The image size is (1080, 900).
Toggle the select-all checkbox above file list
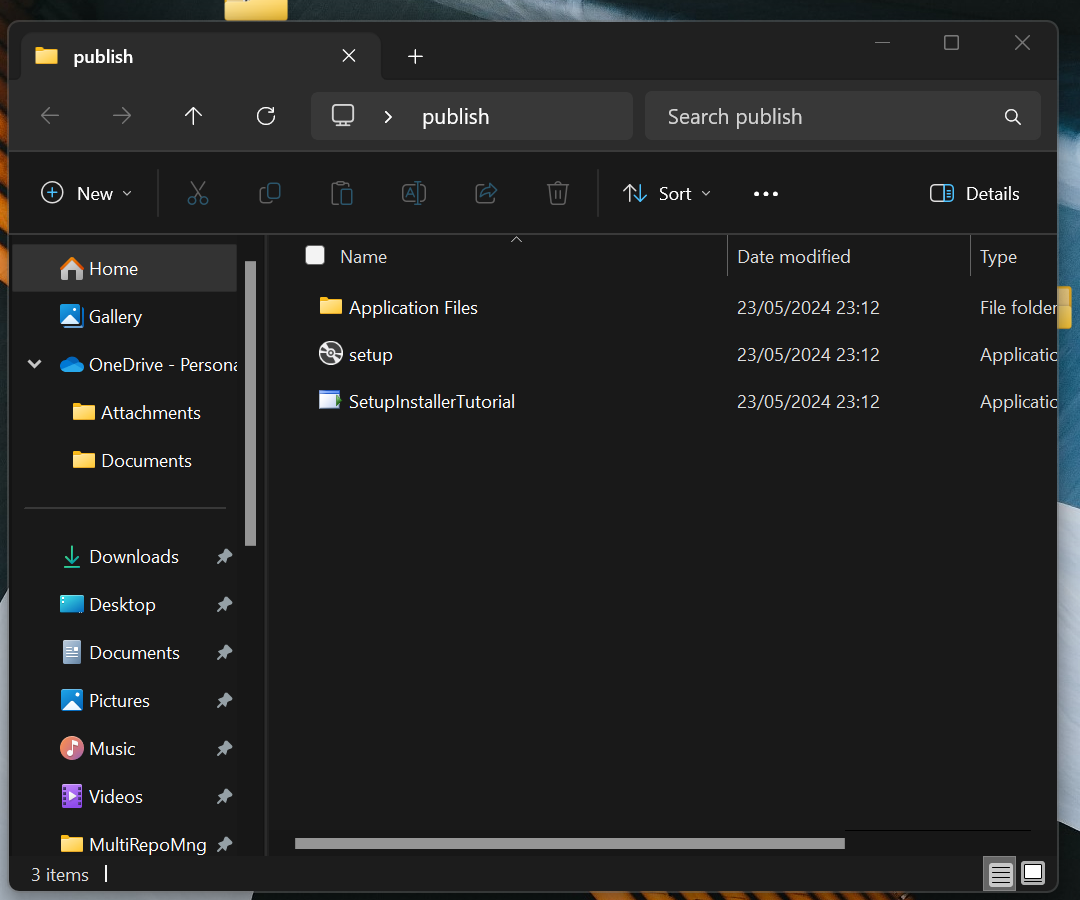(x=315, y=256)
